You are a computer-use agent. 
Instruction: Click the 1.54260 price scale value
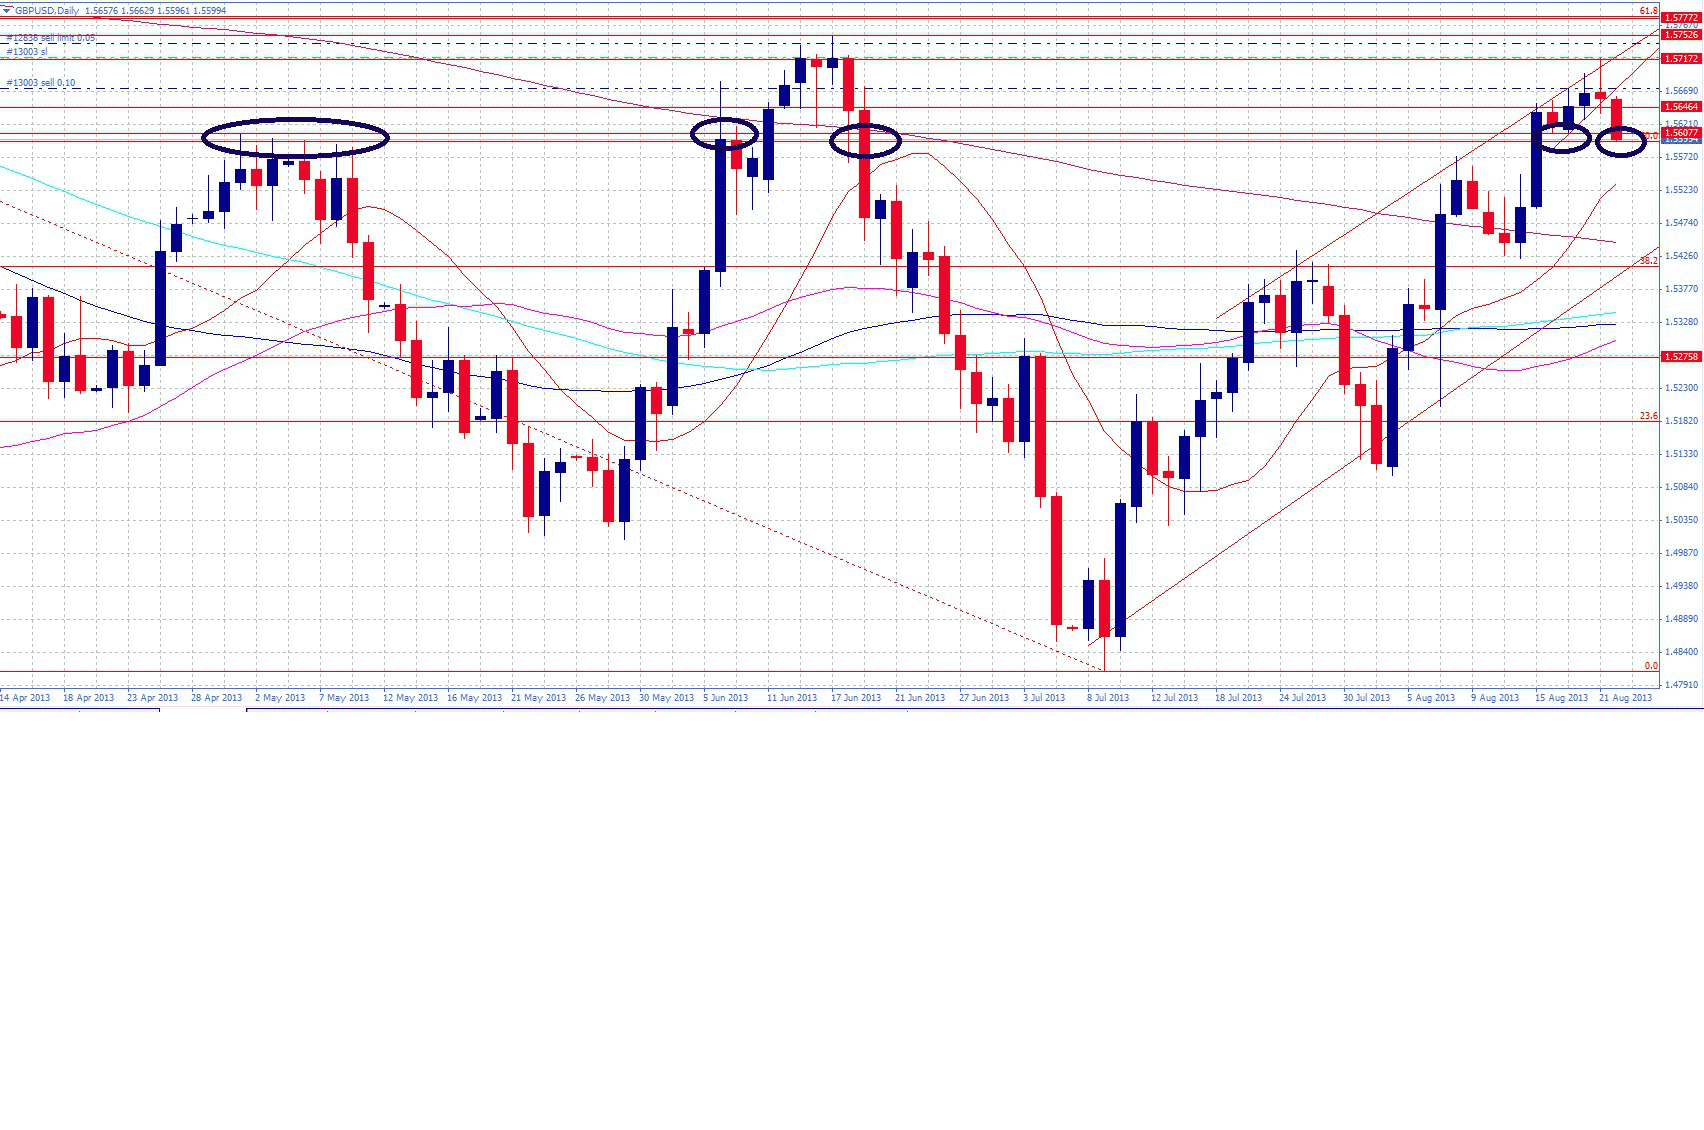pyautogui.click(x=1682, y=255)
